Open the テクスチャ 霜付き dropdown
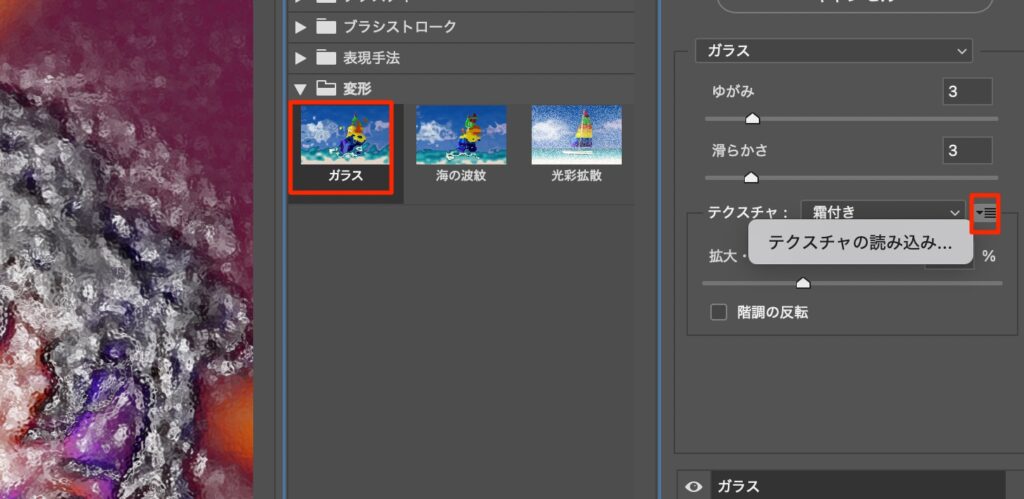This screenshot has height=499, width=1024. 883,212
